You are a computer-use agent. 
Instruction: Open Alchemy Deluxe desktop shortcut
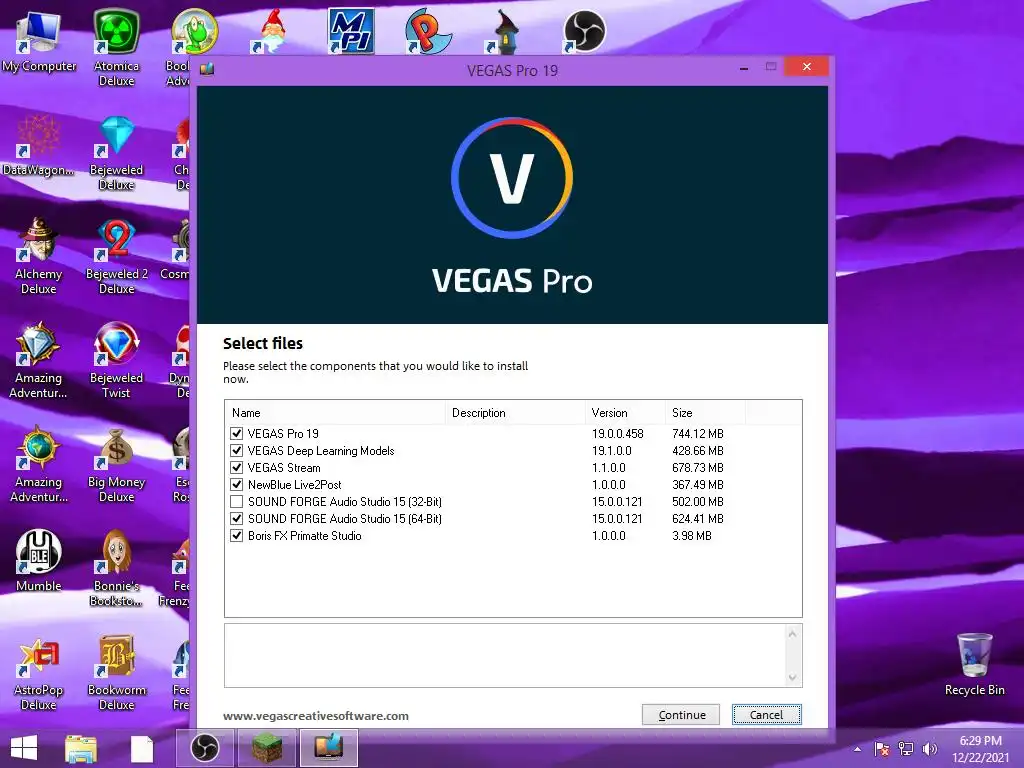click(39, 256)
